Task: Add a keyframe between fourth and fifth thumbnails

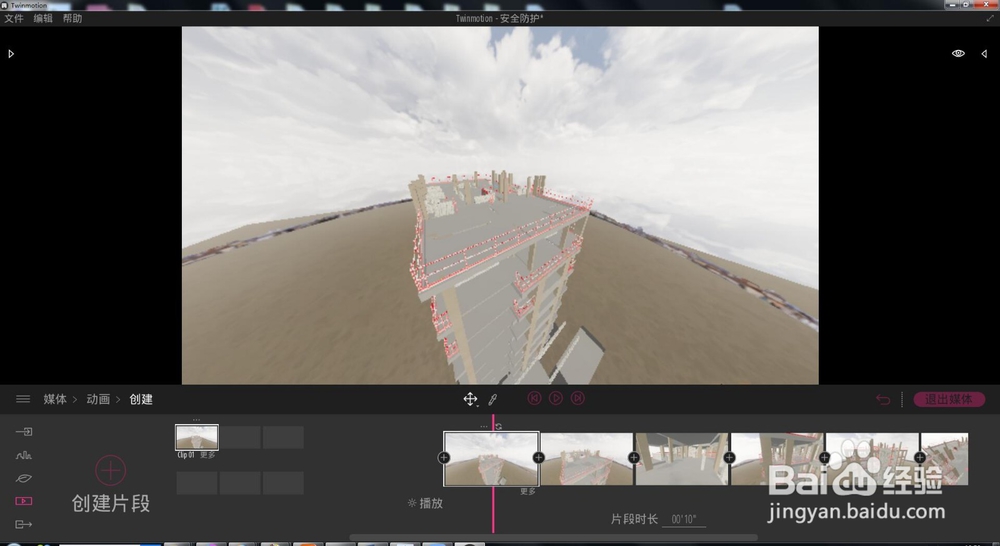Action: point(825,457)
